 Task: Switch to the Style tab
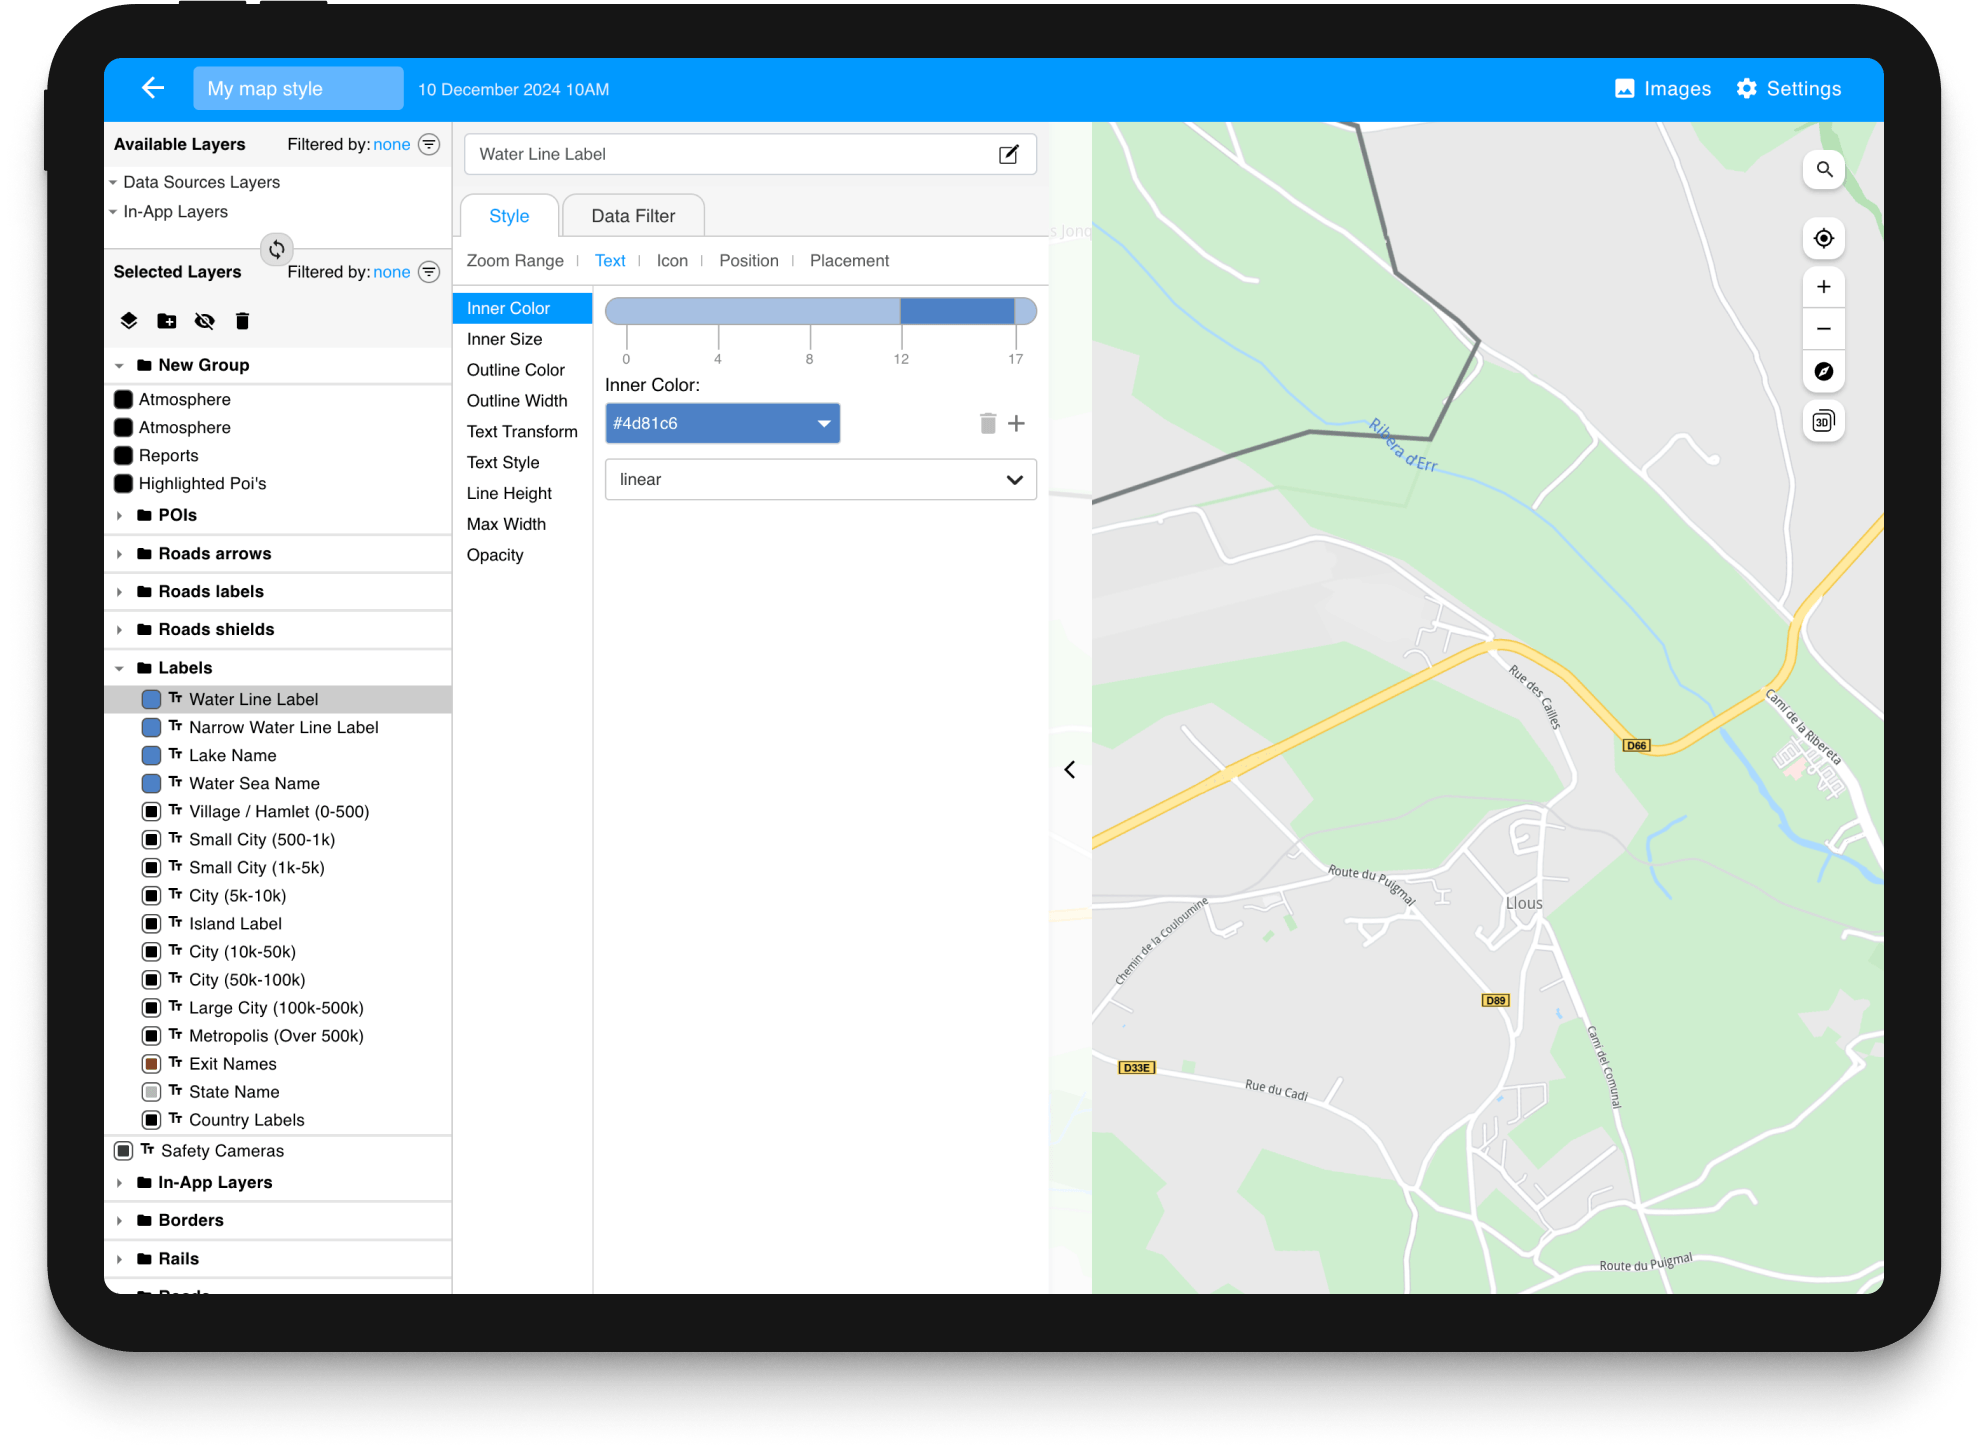(509, 215)
